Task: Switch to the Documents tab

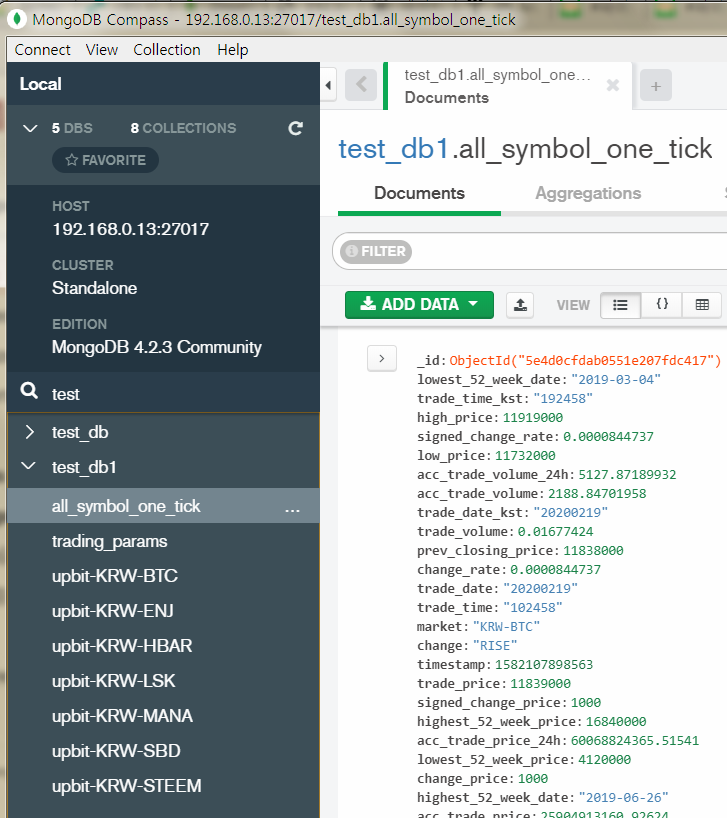Action: point(419,193)
